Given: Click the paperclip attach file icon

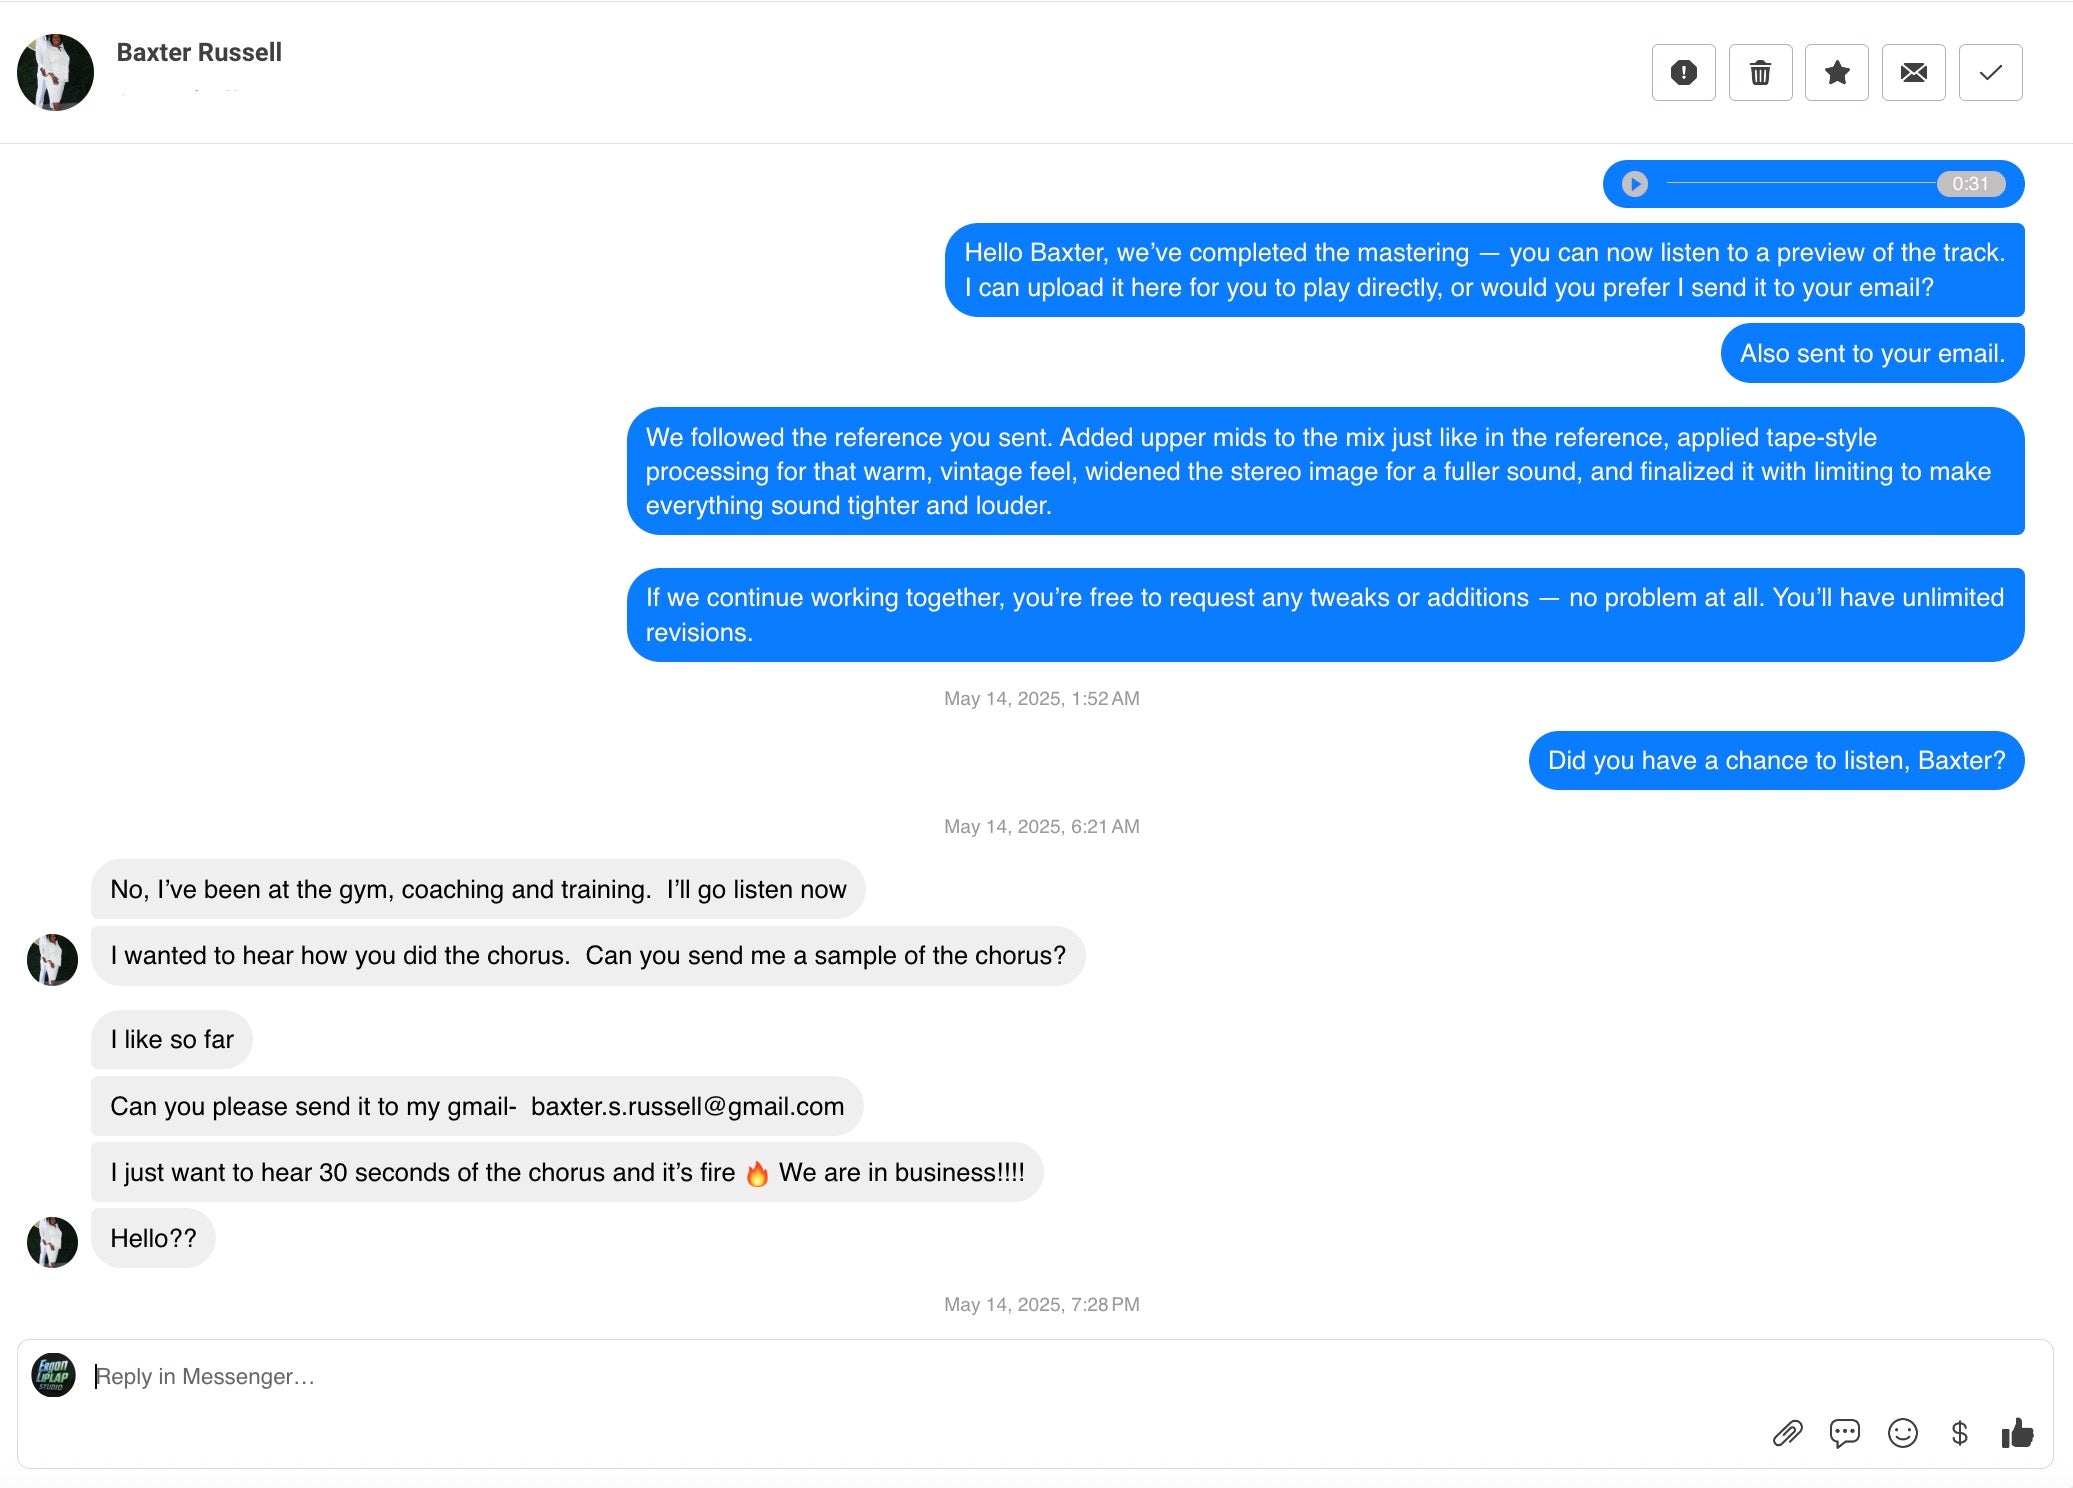Looking at the screenshot, I should pyautogui.click(x=1787, y=1433).
